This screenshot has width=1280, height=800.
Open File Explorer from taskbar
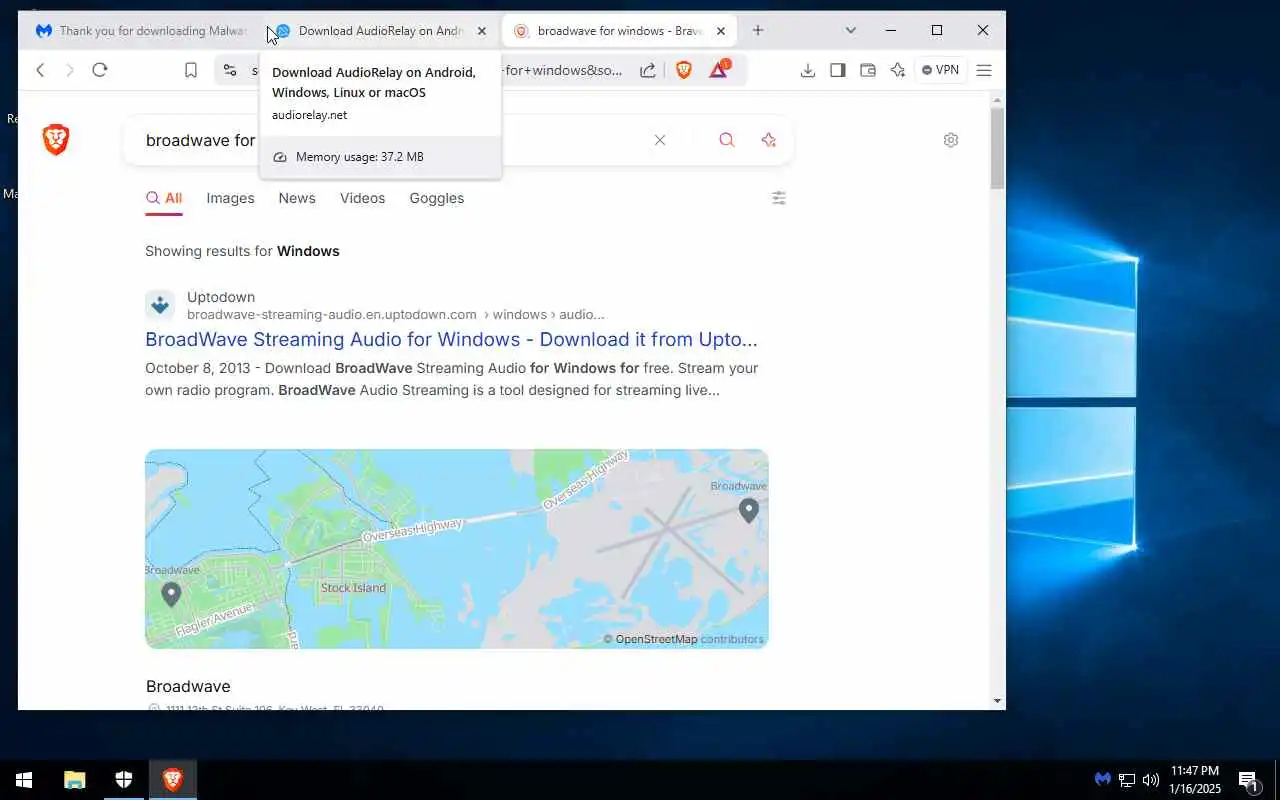(75, 780)
